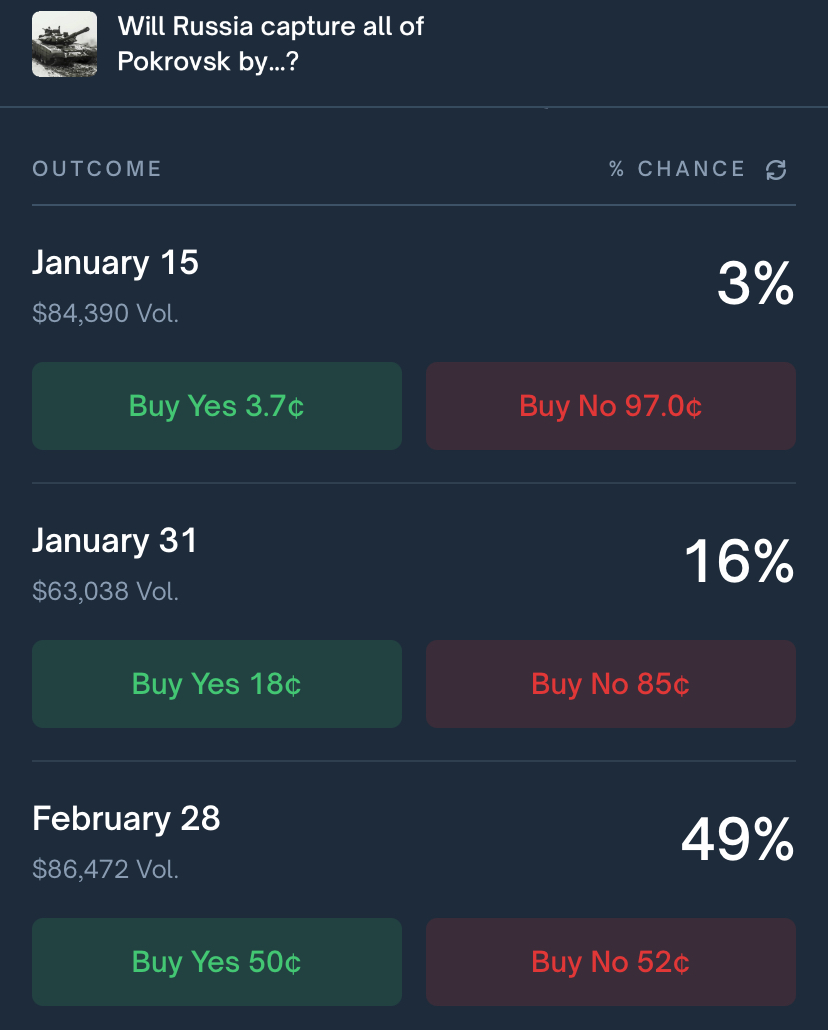Viewport: 828px width, 1030px height.
Task: Expand the February 28 outcome row
Action: pos(126,819)
